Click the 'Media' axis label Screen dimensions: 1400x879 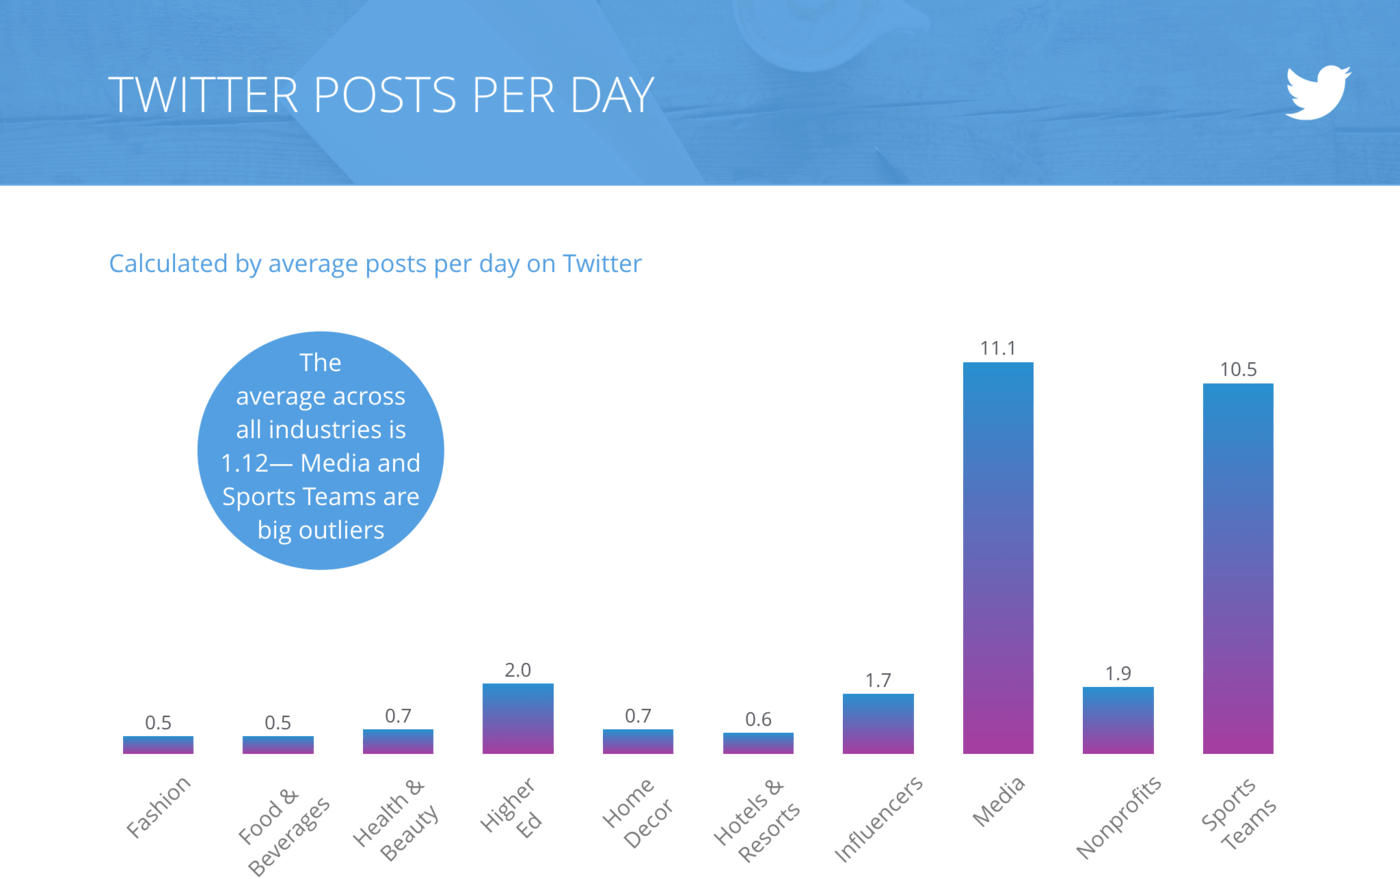pos(998,802)
